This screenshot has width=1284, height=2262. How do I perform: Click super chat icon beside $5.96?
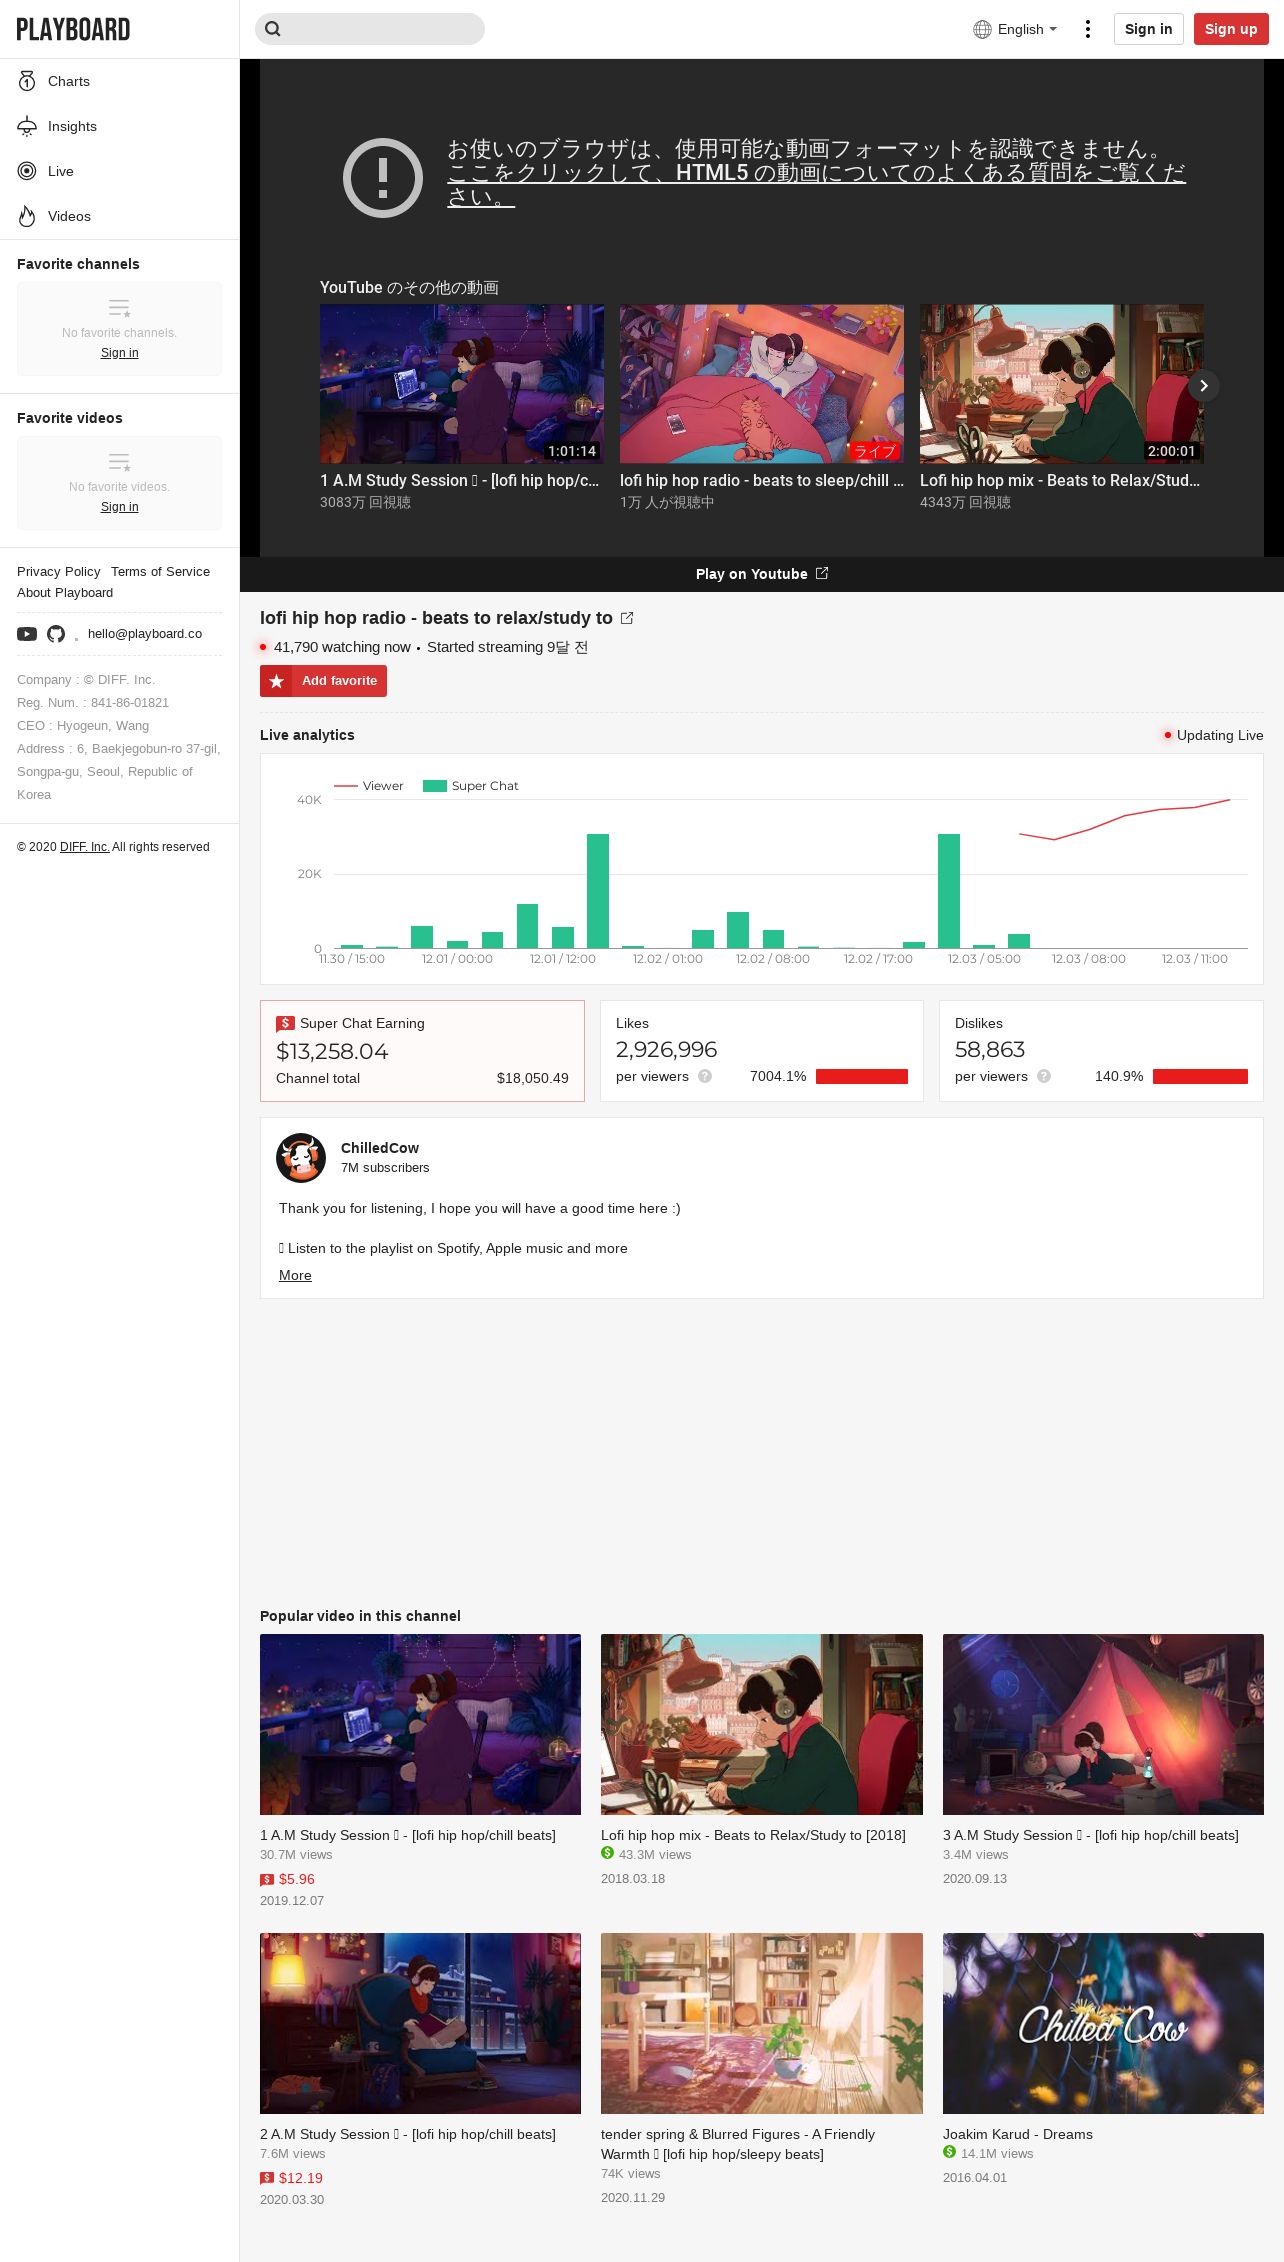(267, 1880)
